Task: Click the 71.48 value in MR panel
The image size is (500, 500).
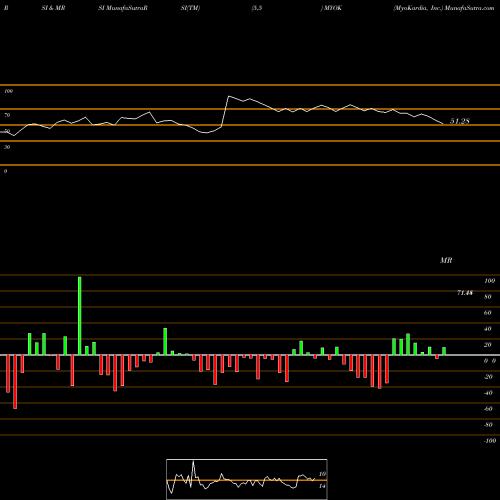Action: coord(465,293)
